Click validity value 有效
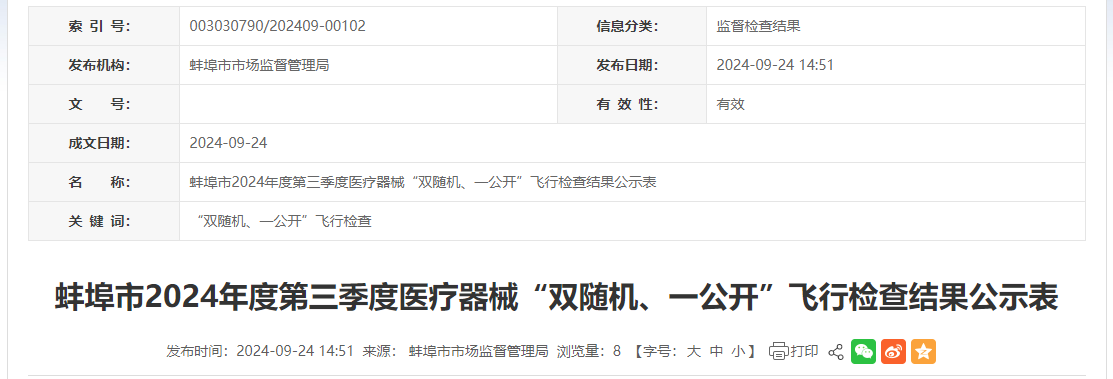The height and width of the screenshot is (379, 1113). point(730,104)
